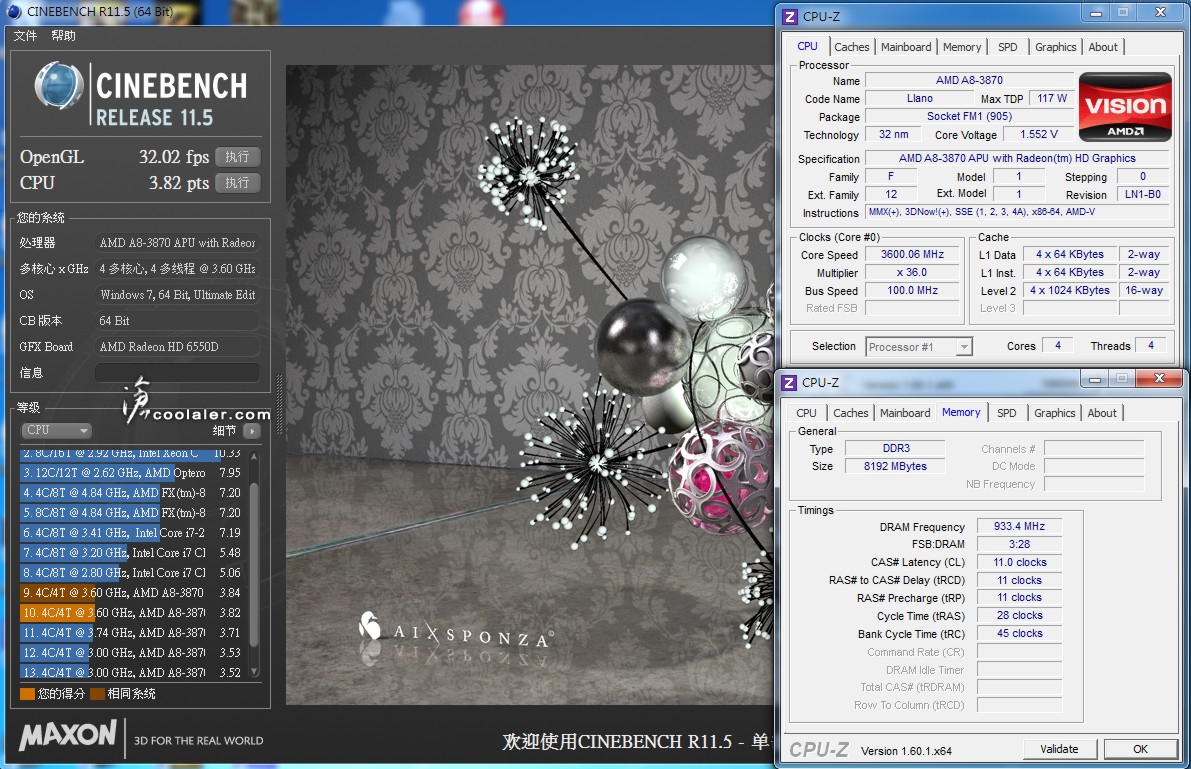Viewport: 1191px width, 769px height.
Task: Open About tab in the memory CPU-Z window
Action: click(1102, 413)
